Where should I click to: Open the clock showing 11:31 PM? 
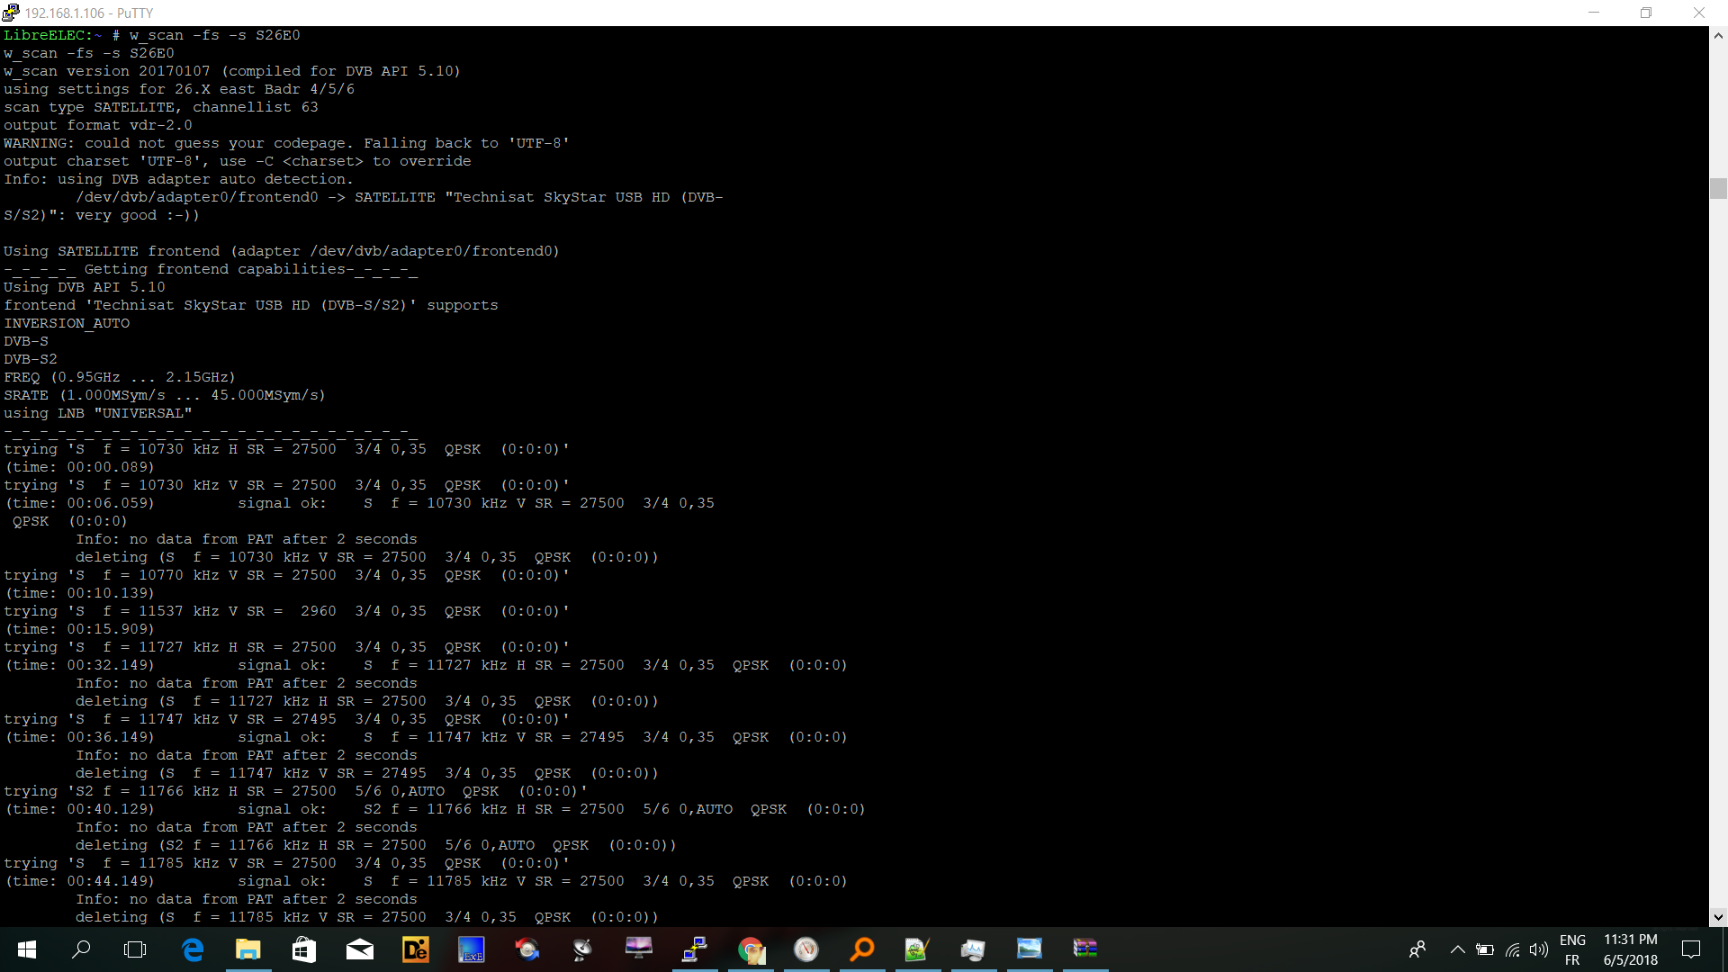tap(1630, 950)
